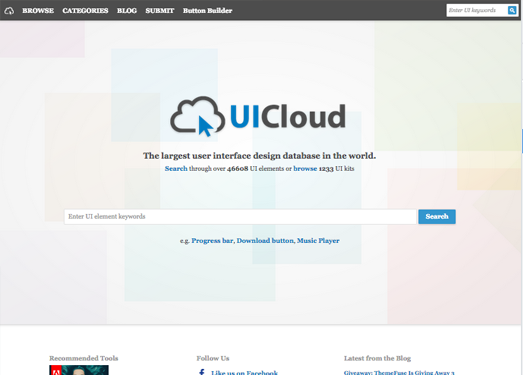Open the Adobe recommended tool thumbnail
523x375 pixels.
tap(79, 370)
